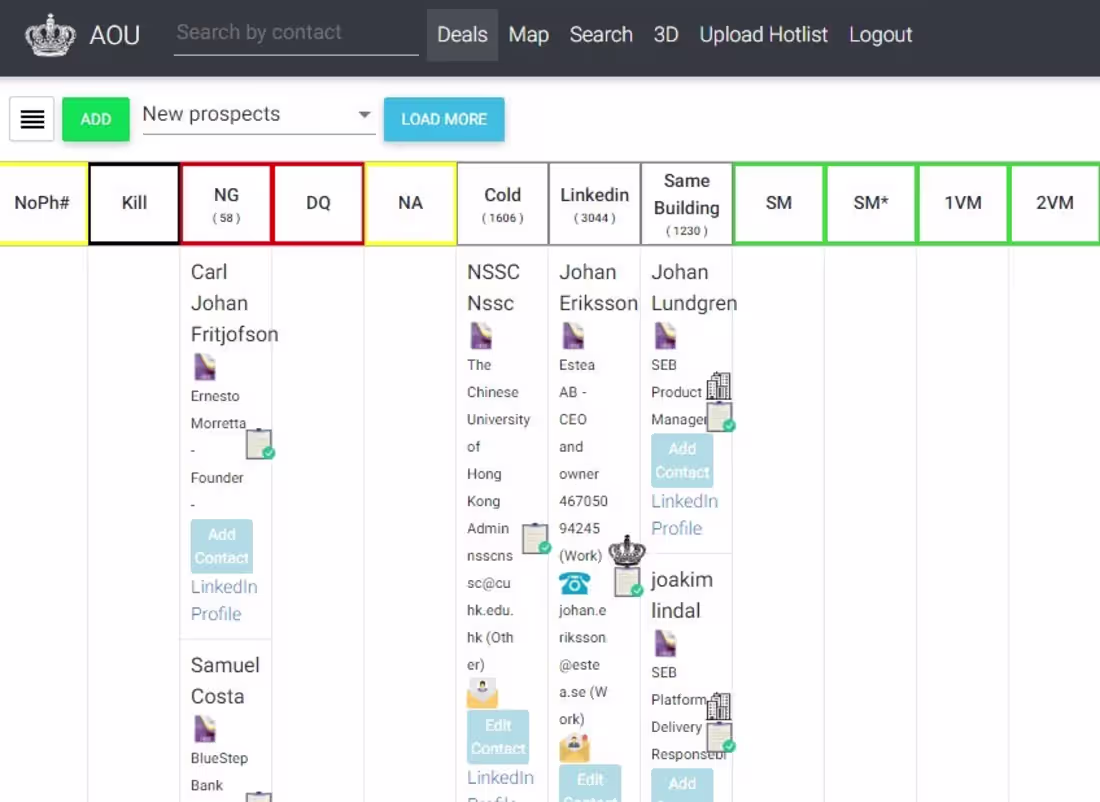Viewport: 1100px width, 802px height.
Task: Click Logout in the navigation bar
Action: pos(880,35)
